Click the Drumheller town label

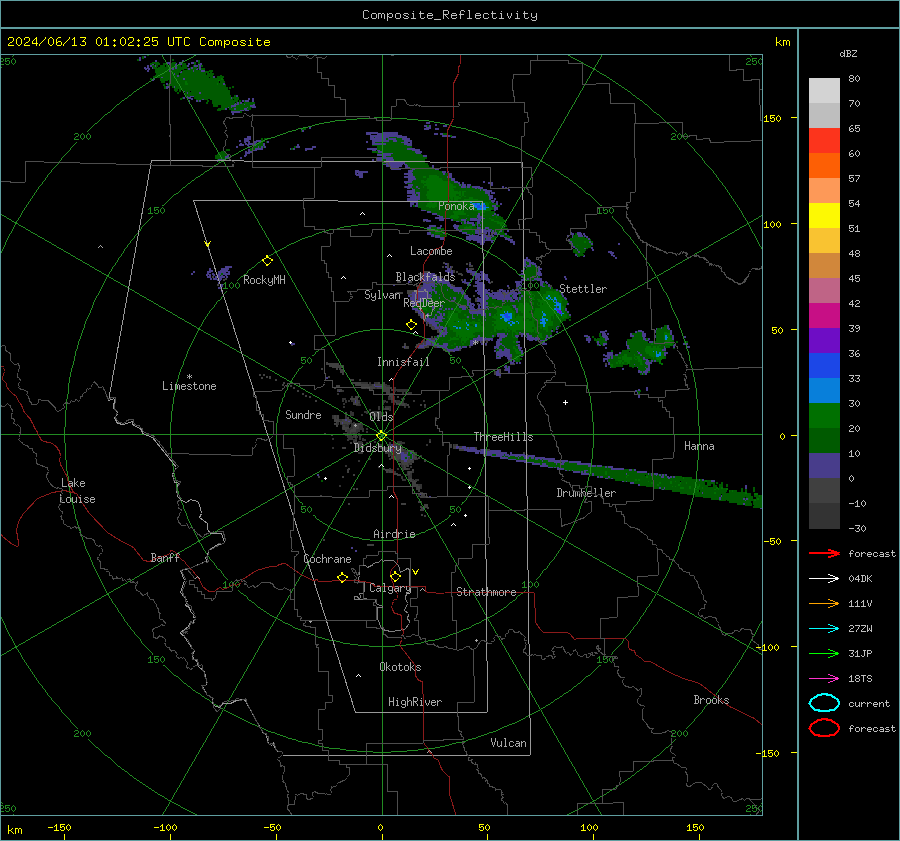coord(586,493)
